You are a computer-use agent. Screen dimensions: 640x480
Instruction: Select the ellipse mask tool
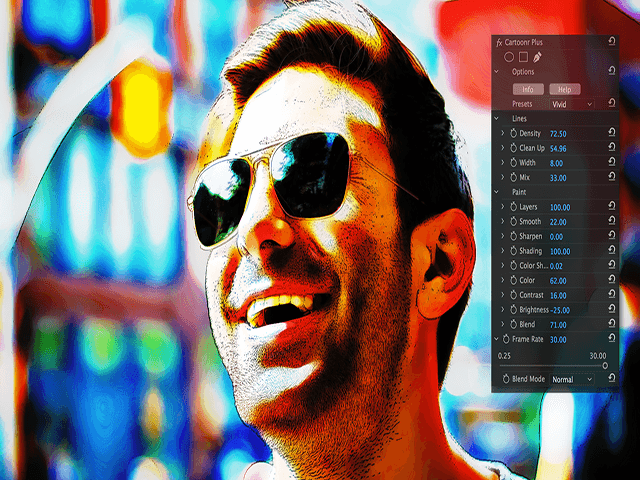(509, 57)
